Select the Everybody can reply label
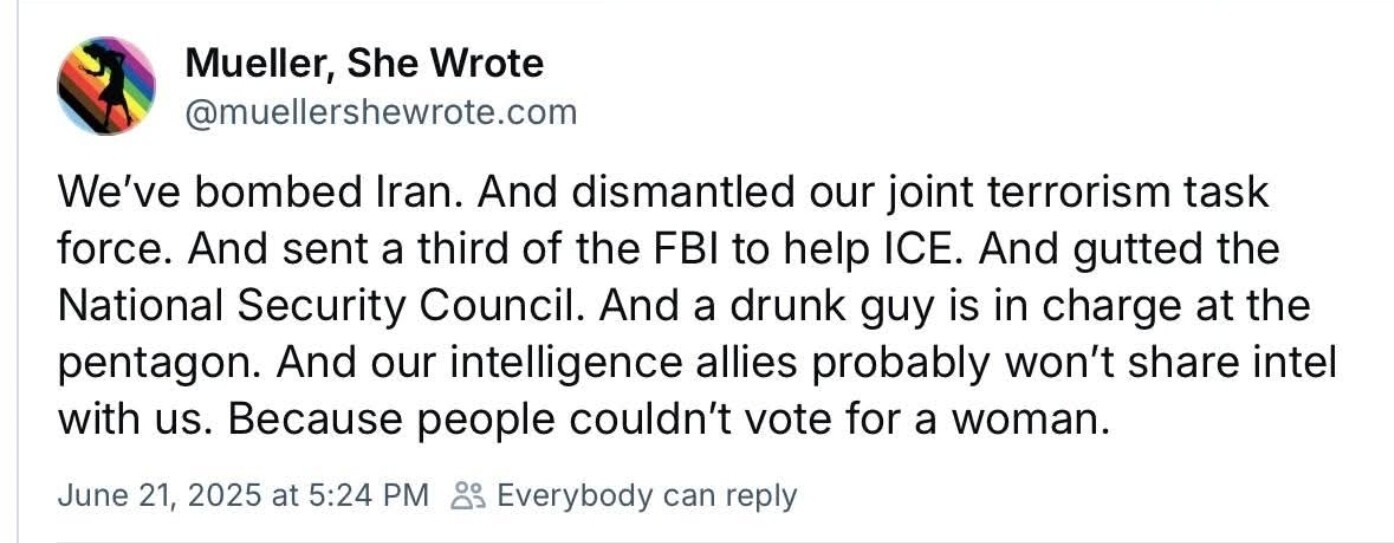This screenshot has height=543, width=1394. (x=646, y=496)
